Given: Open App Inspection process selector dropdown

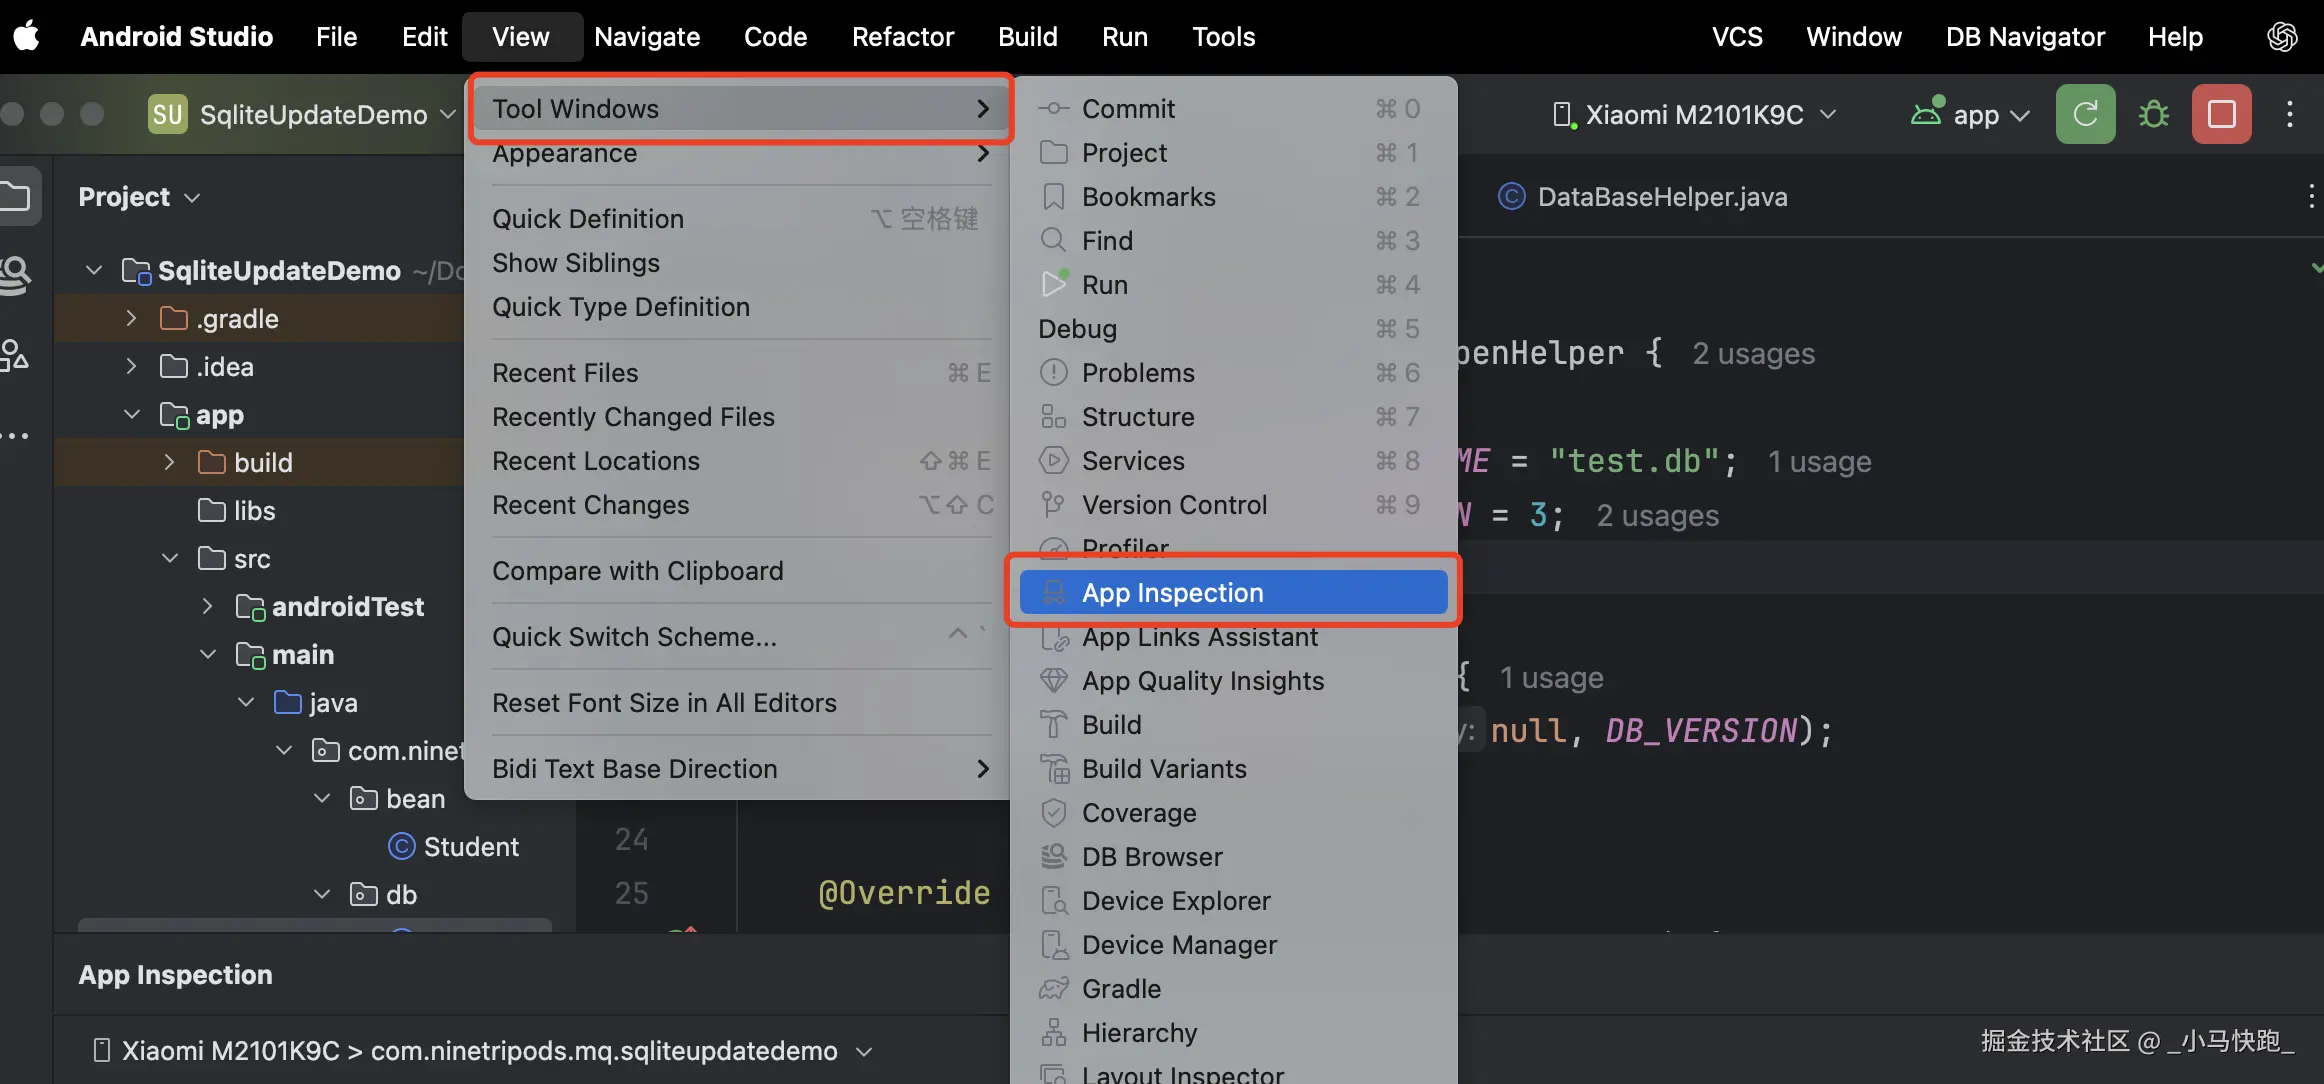Looking at the screenshot, I should [864, 1051].
